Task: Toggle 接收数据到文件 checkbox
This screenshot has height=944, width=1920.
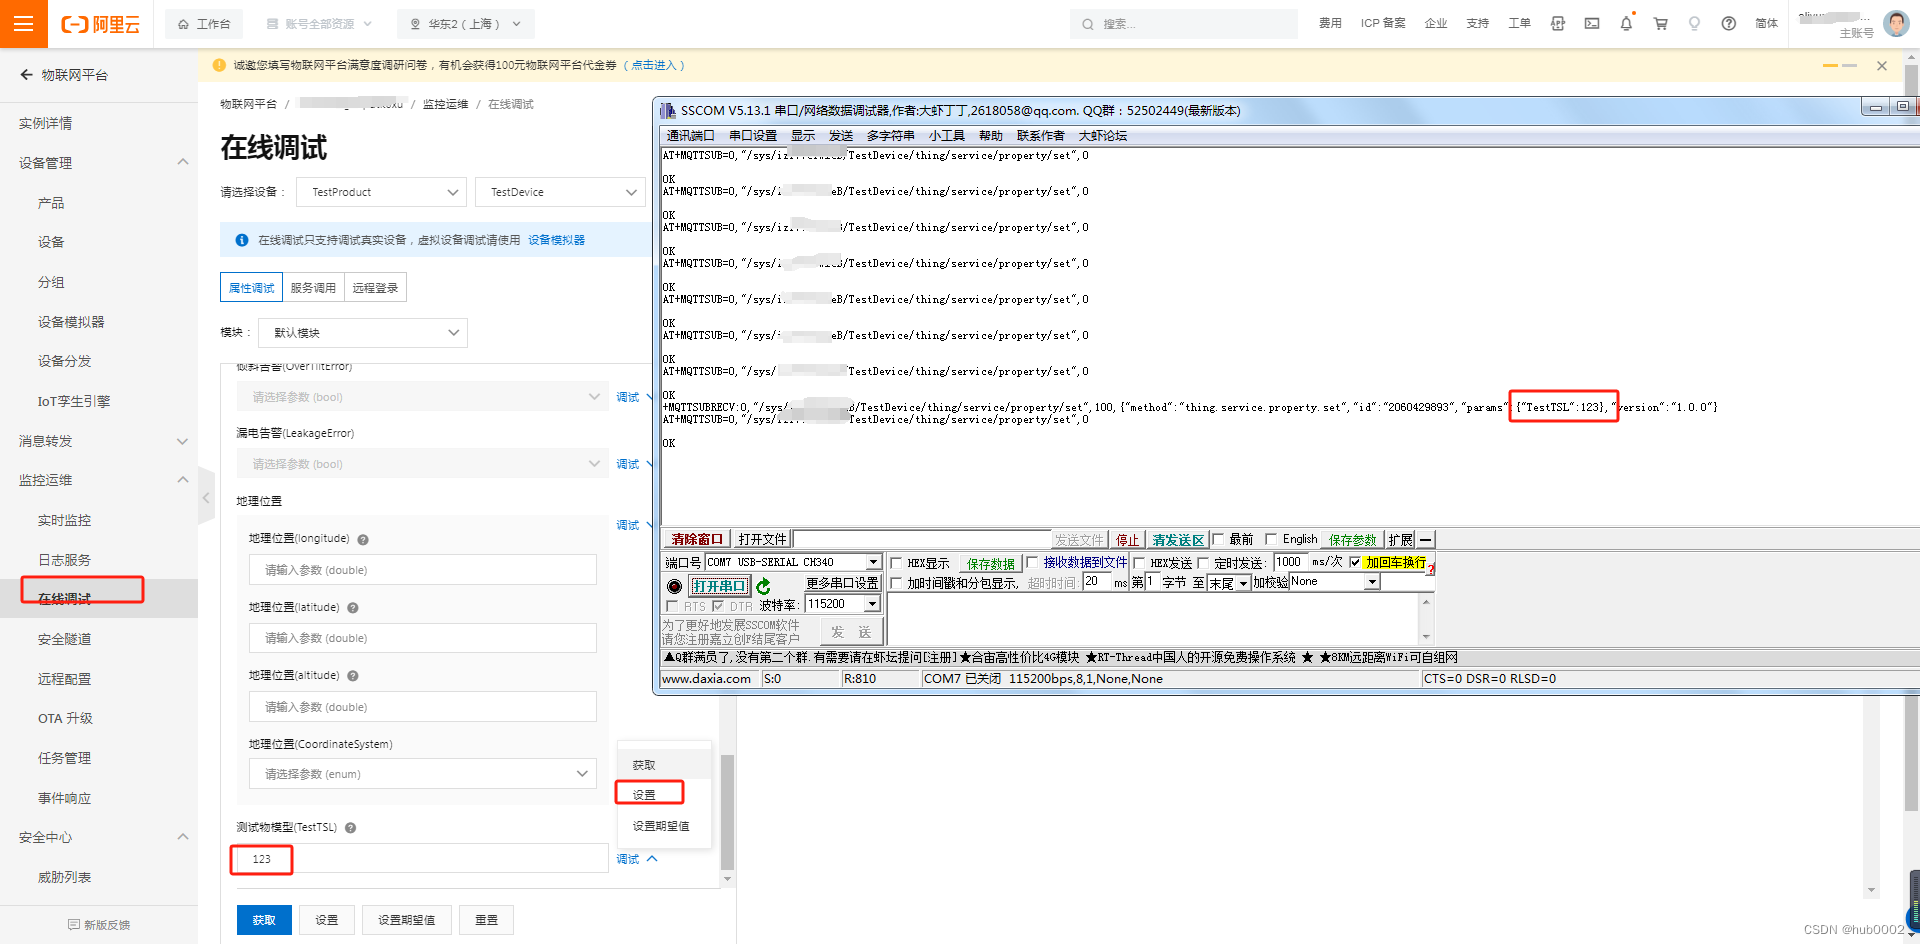Action: 1032,562
